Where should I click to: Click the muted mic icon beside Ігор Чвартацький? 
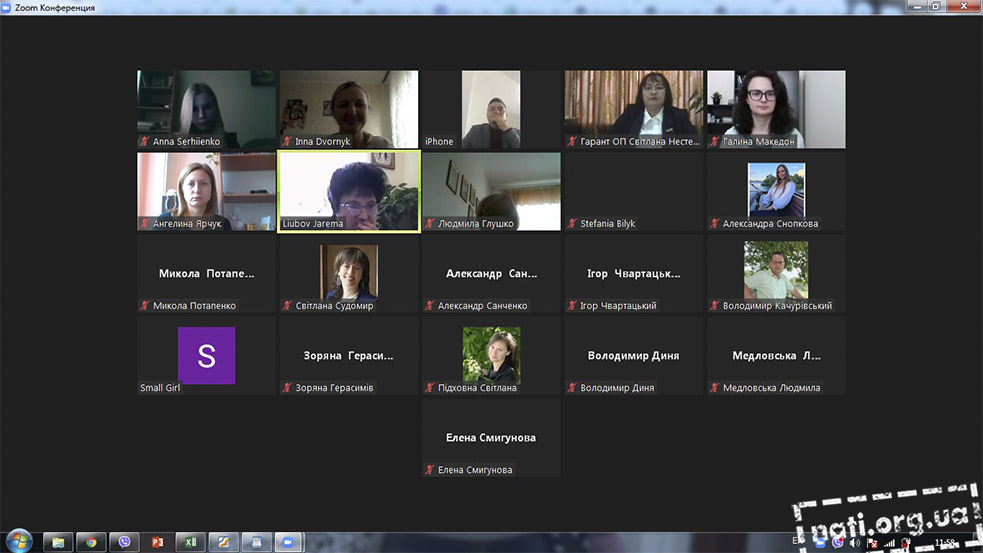coord(572,305)
